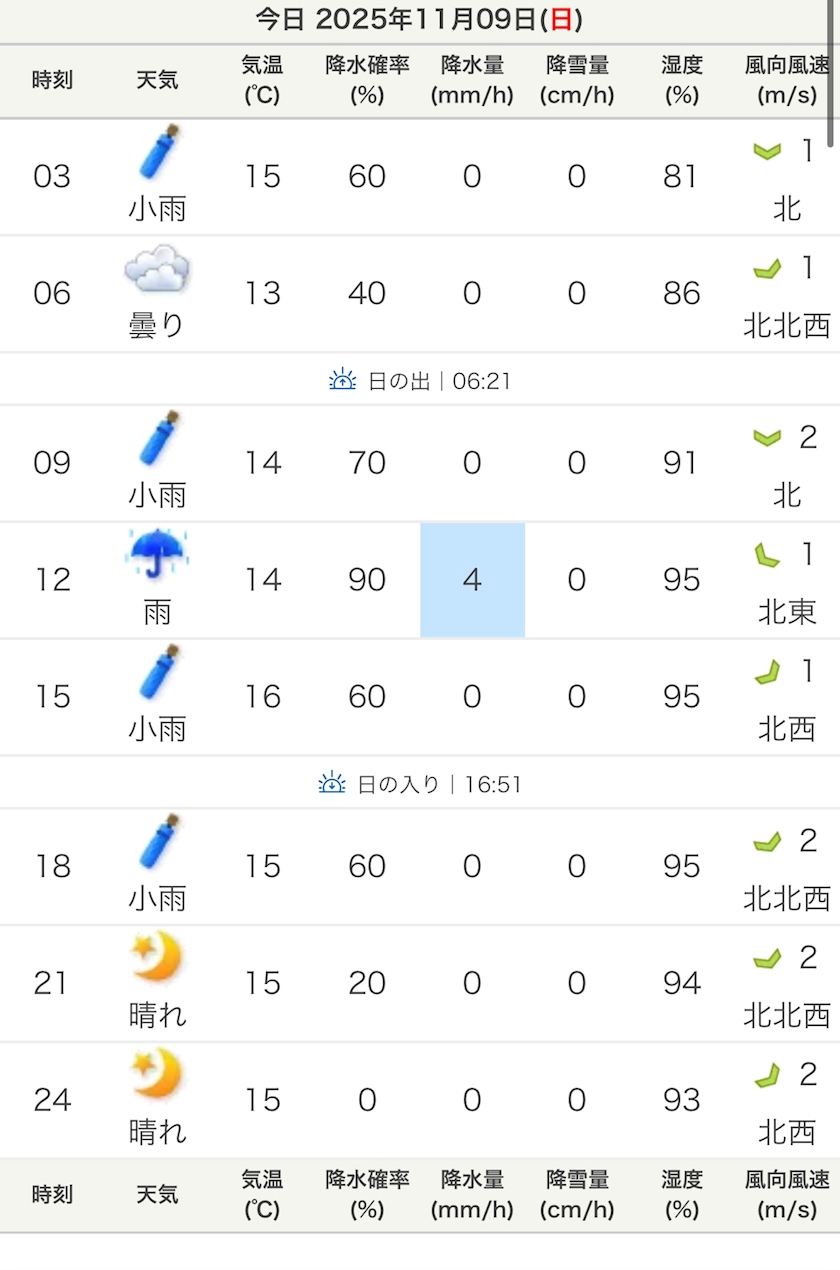
Task: Click the moon clear-sky icon at 21
Action: coord(158,957)
